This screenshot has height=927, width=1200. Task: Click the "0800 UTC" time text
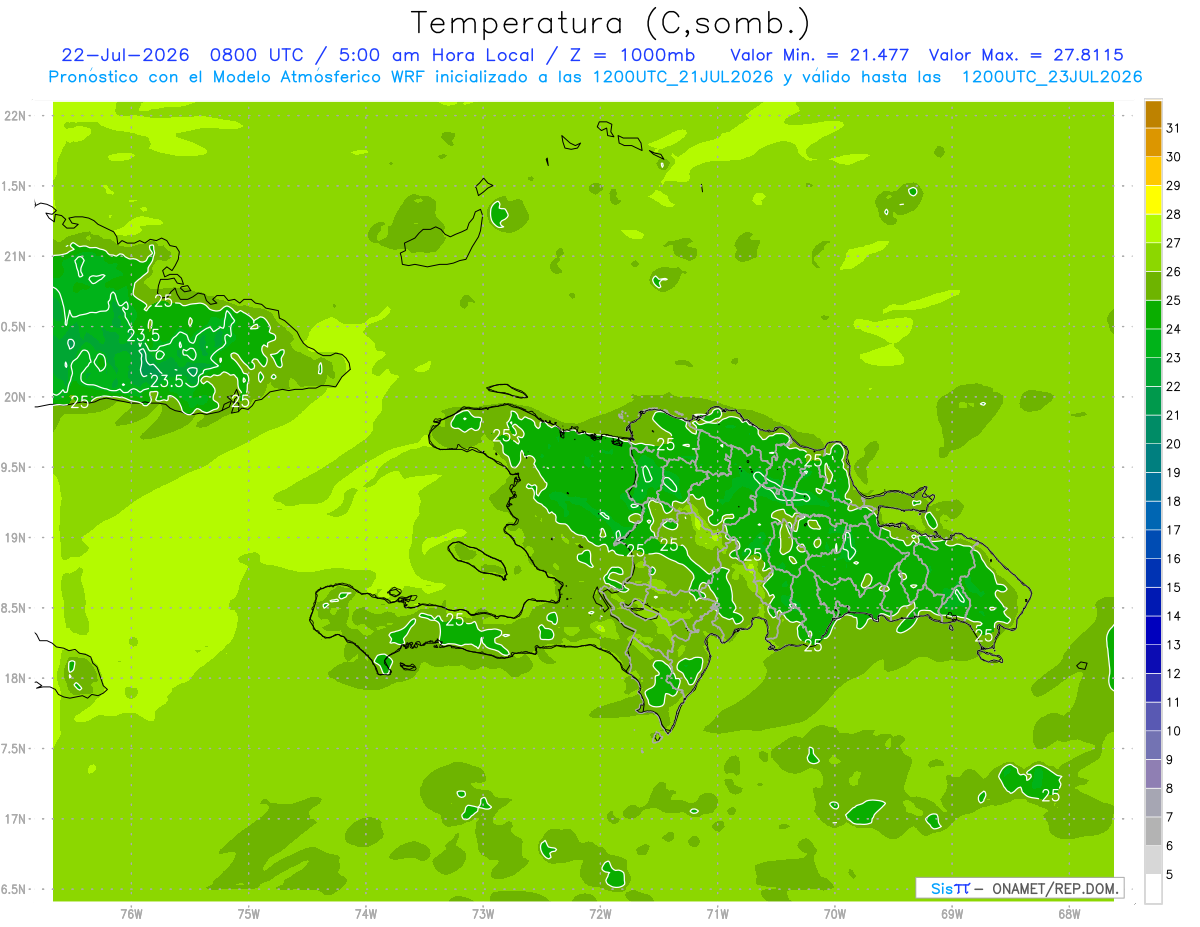pyautogui.click(x=256, y=55)
